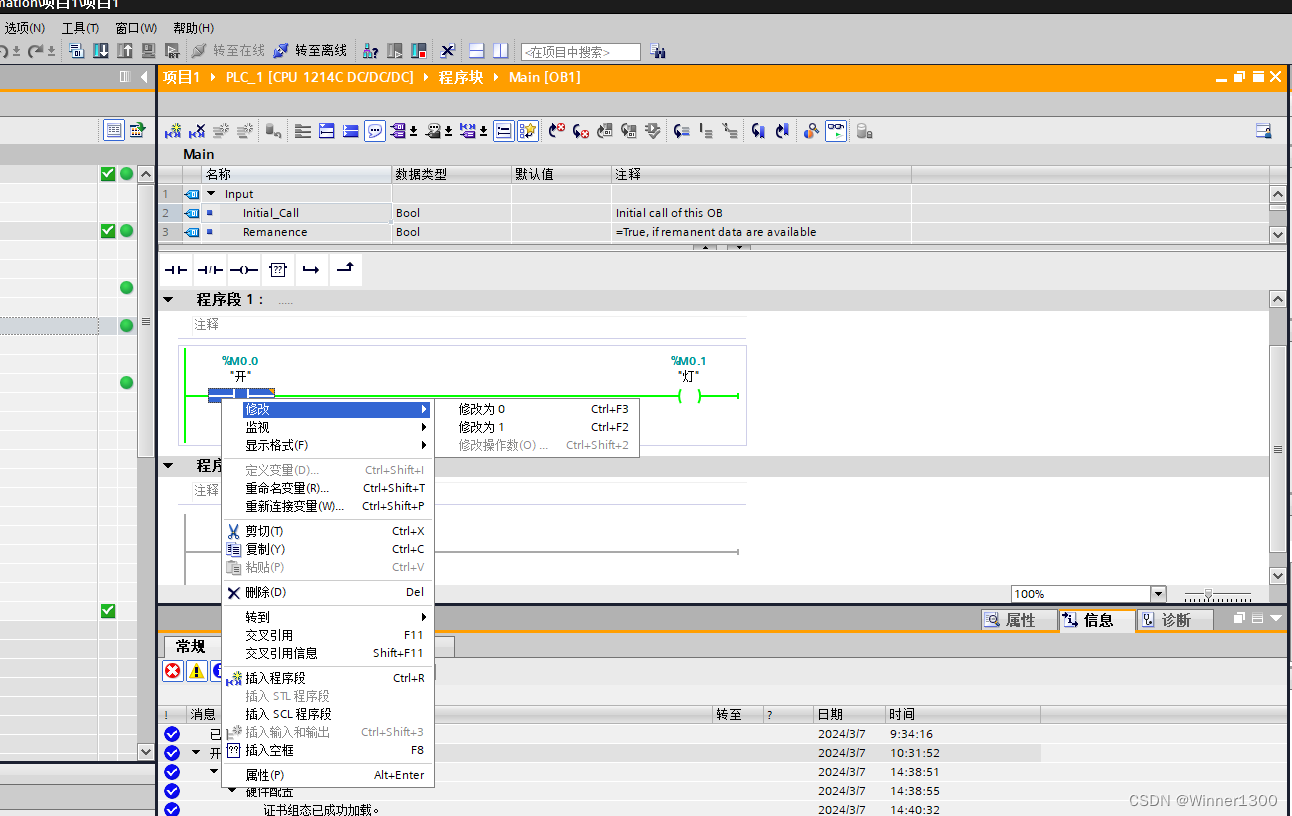
Task: Collapse the Input section in interface table
Action: 211,194
